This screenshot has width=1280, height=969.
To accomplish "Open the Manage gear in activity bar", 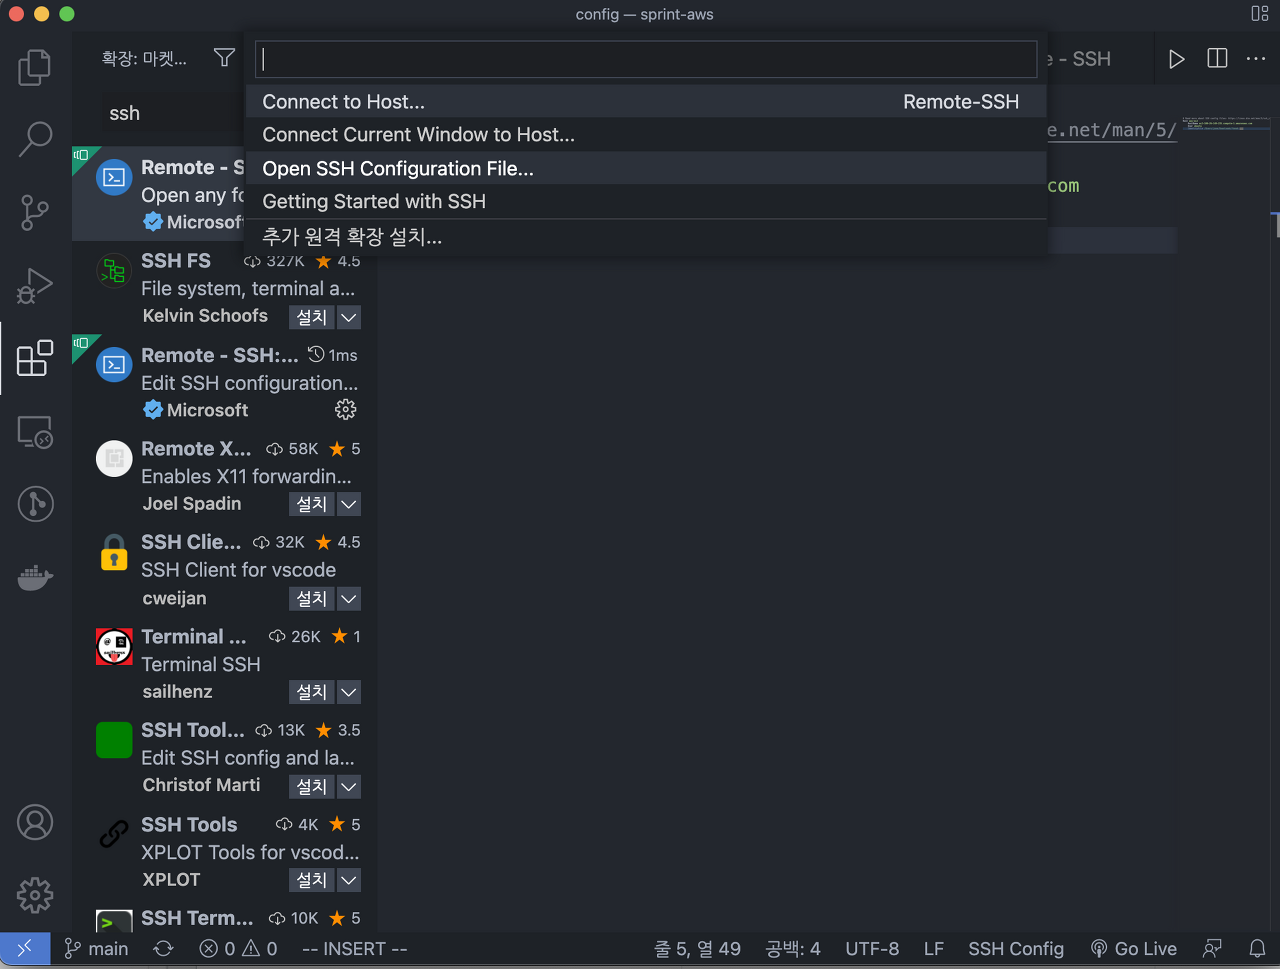I will [x=35, y=895].
